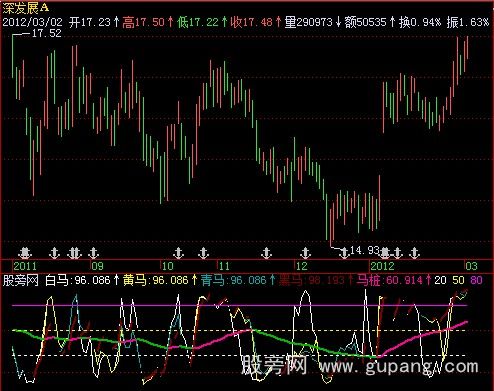The image size is (494, 391).
Task: Select the 黄马 indicator value label
Action: pyautogui.click(x=156, y=280)
